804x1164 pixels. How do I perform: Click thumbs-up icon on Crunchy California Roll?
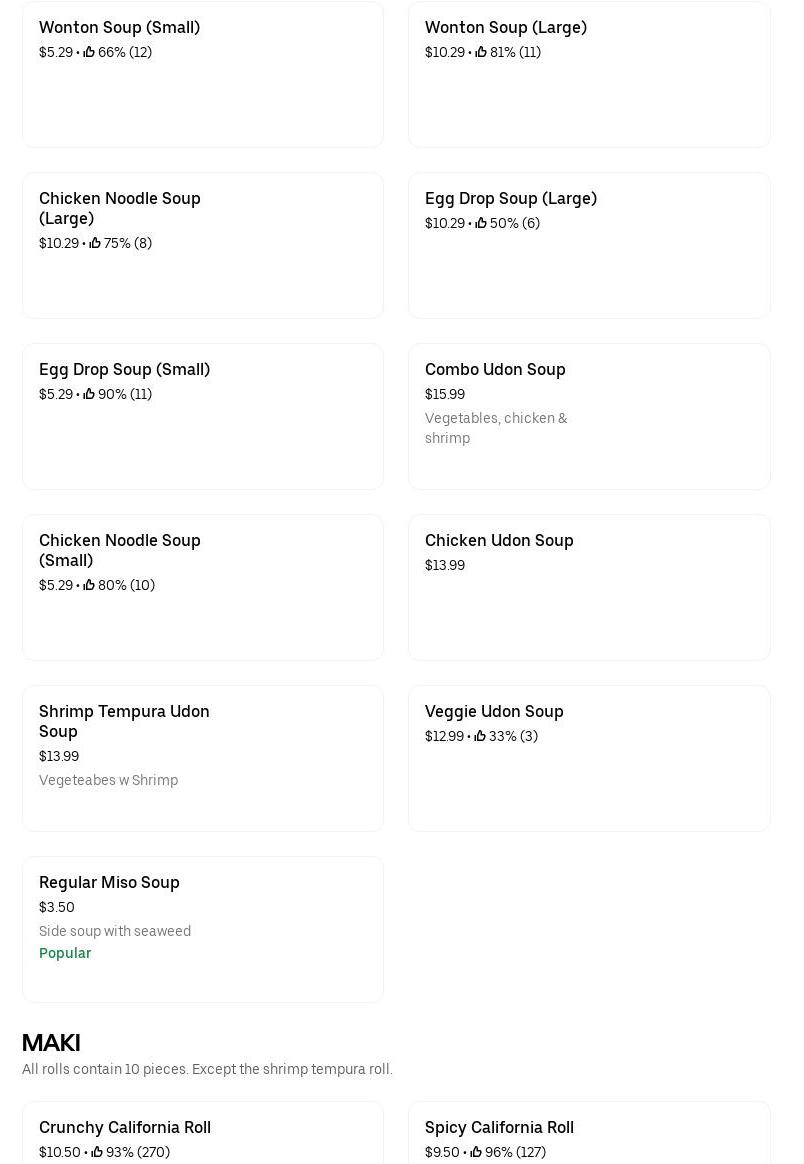pyautogui.click(x=97, y=1152)
